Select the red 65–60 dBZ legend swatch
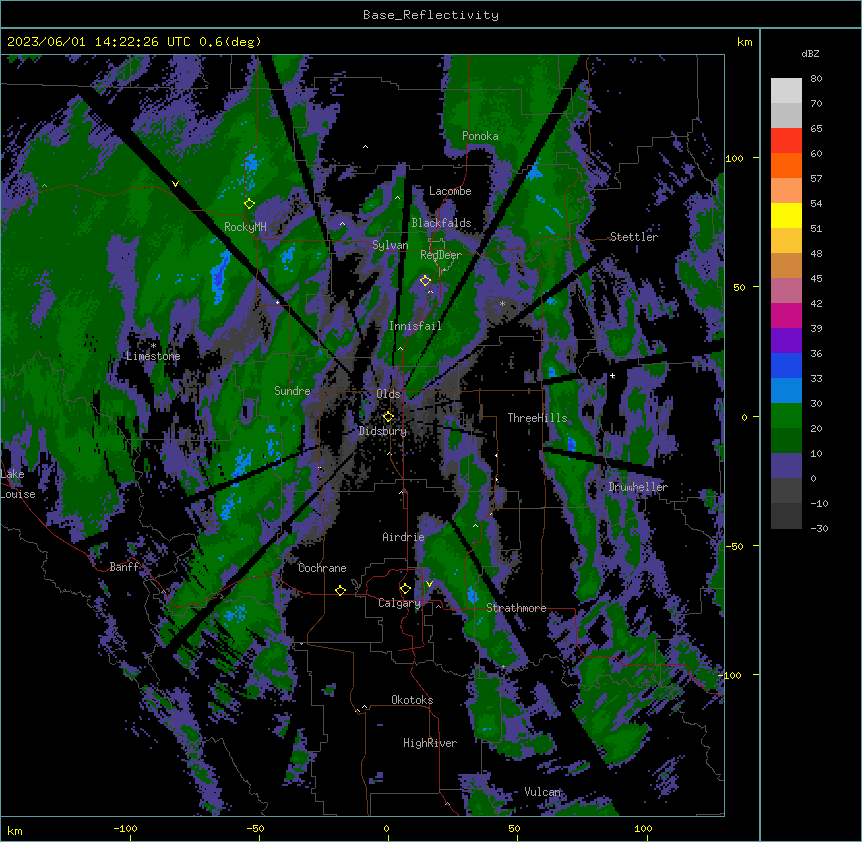 pos(786,141)
